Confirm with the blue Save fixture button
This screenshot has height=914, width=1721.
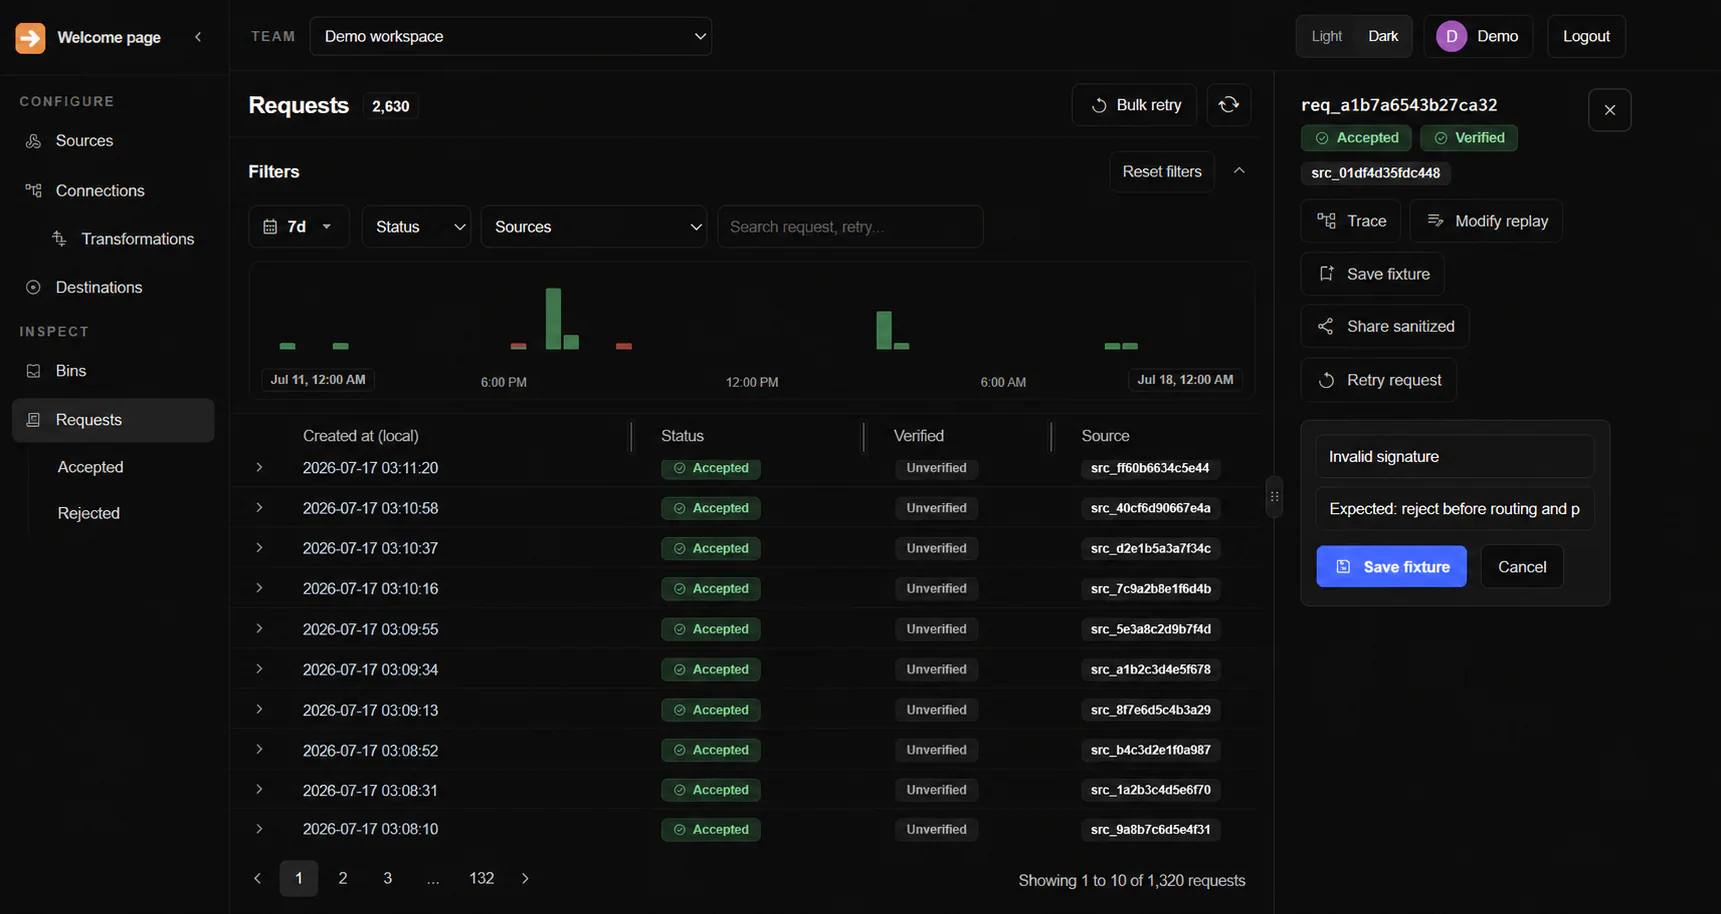pyautogui.click(x=1392, y=567)
